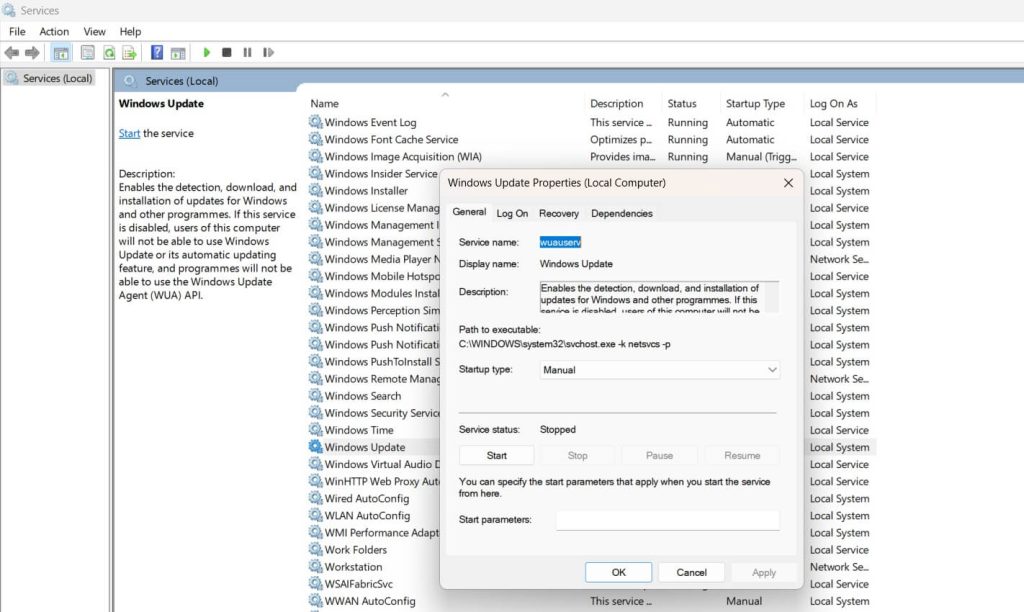Switch to the Log On tab

[512, 214]
